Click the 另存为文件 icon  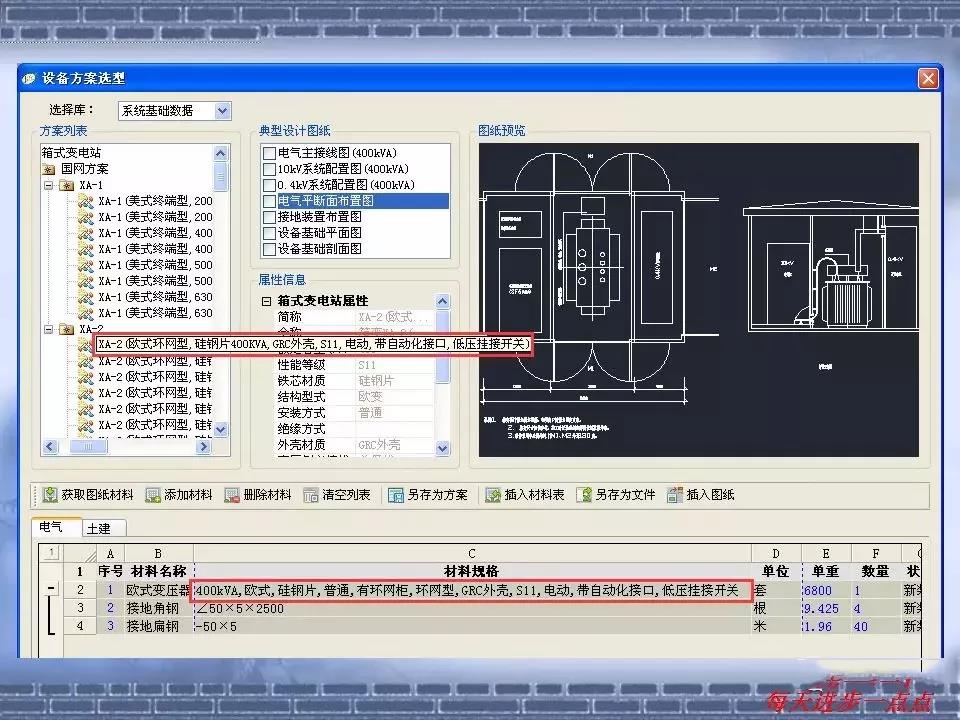tap(583, 495)
